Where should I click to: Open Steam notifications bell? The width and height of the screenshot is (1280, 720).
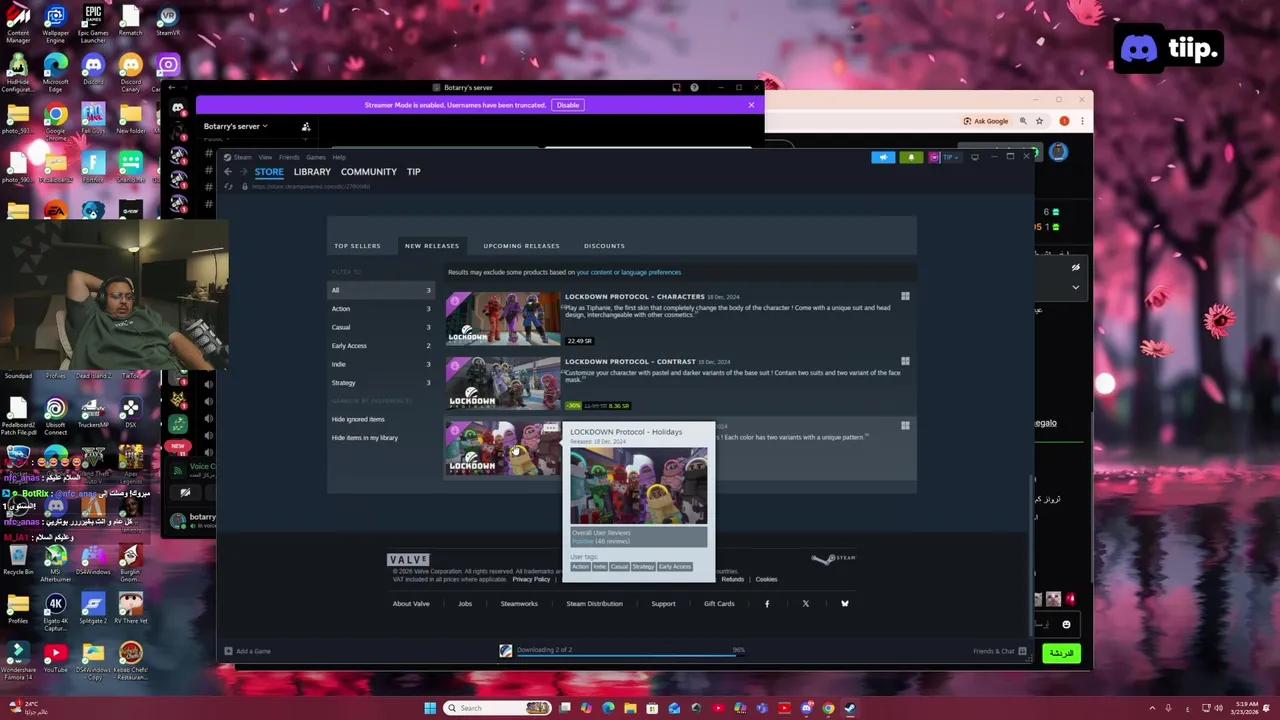pos(911,157)
